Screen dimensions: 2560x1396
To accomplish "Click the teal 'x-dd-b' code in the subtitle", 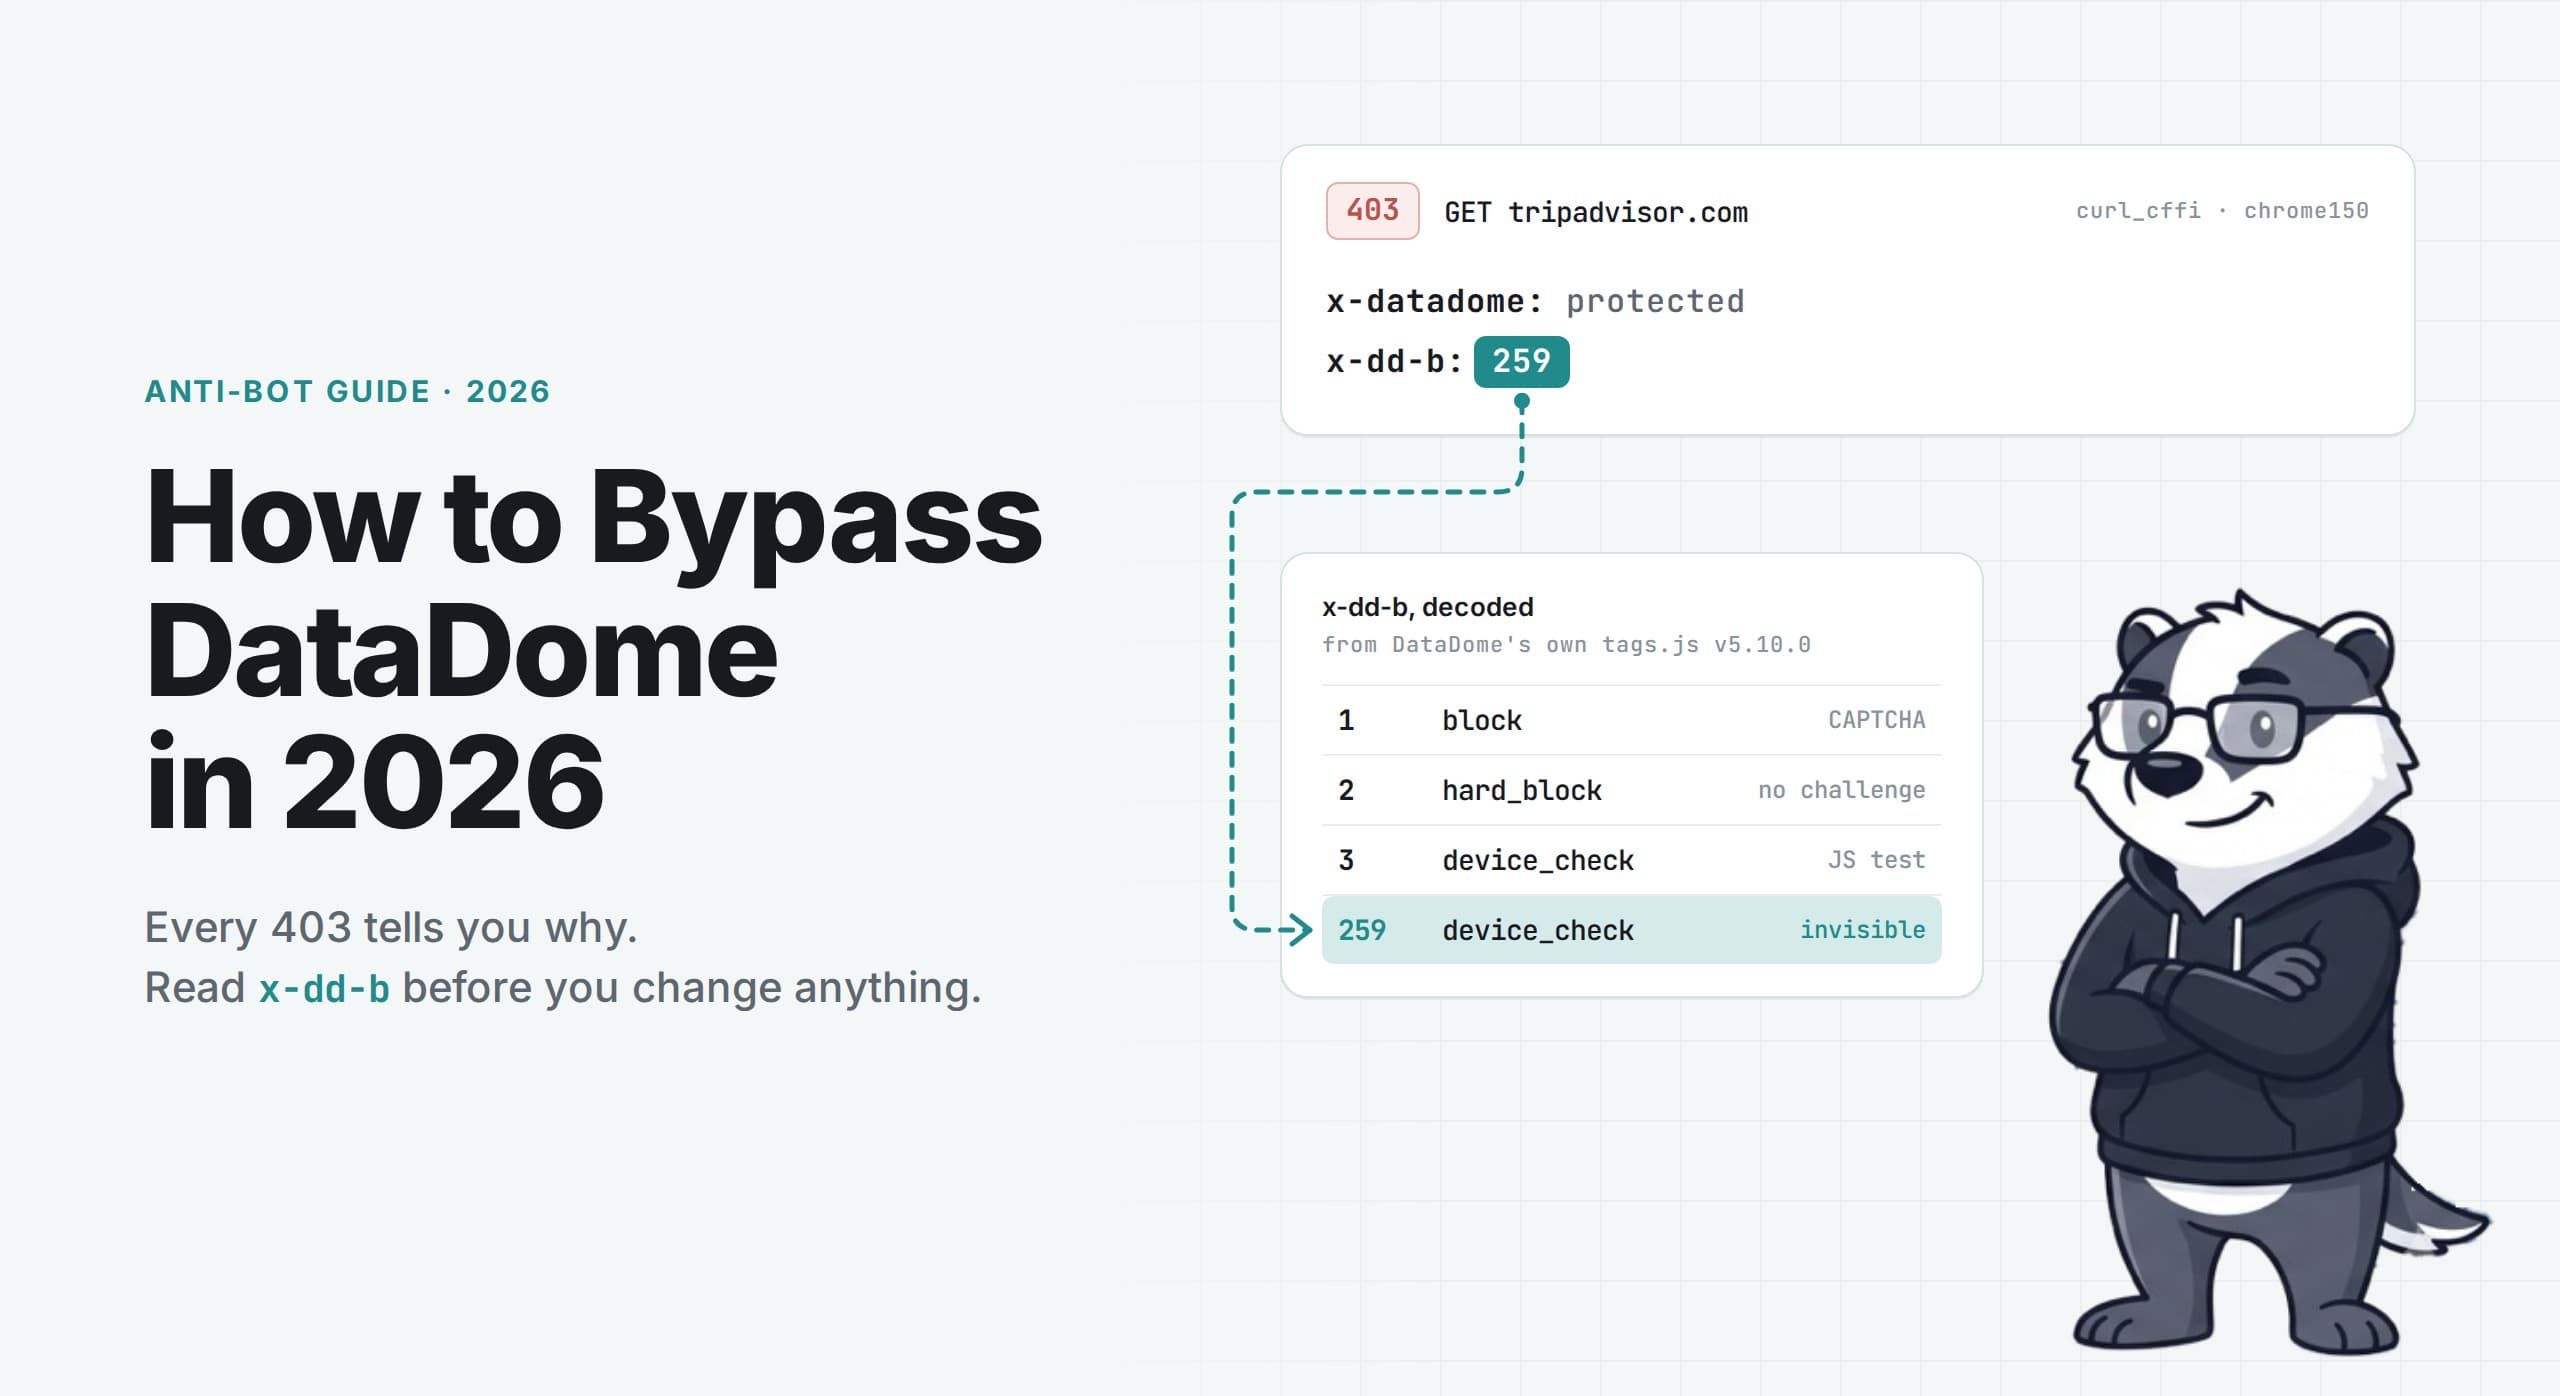I will pyautogui.click(x=324, y=988).
